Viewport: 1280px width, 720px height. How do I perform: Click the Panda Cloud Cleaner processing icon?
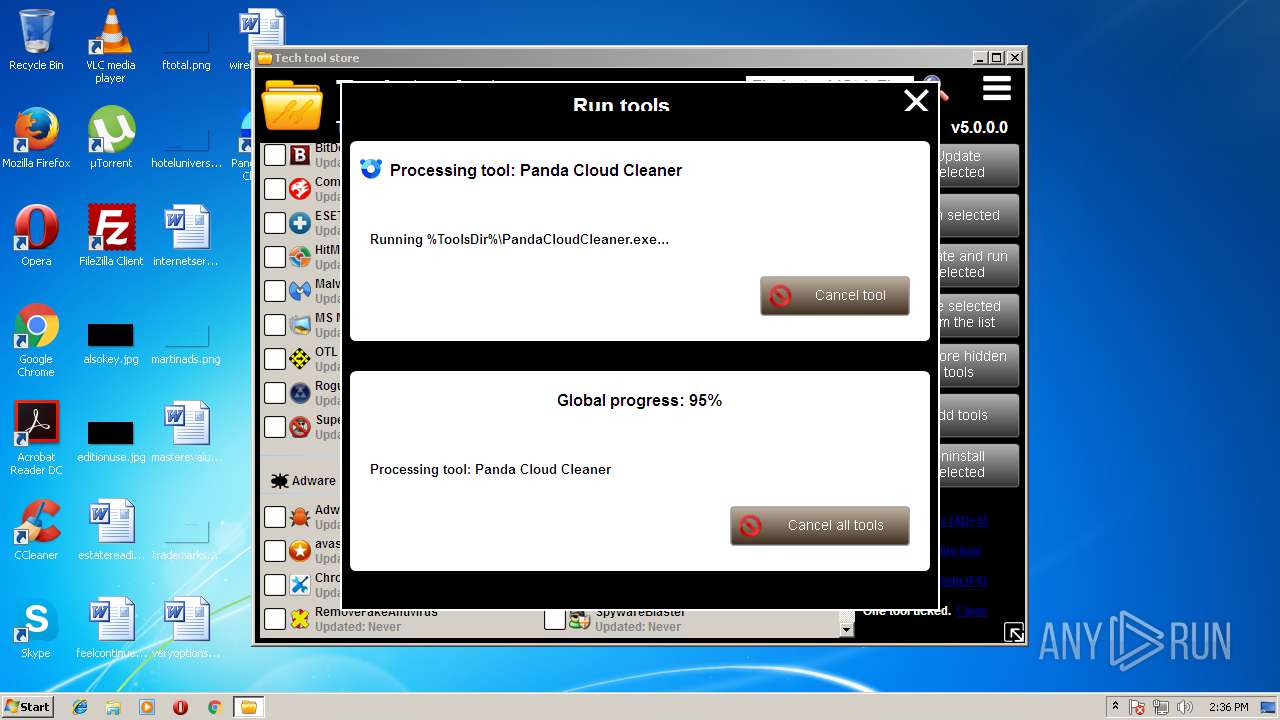(x=371, y=169)
